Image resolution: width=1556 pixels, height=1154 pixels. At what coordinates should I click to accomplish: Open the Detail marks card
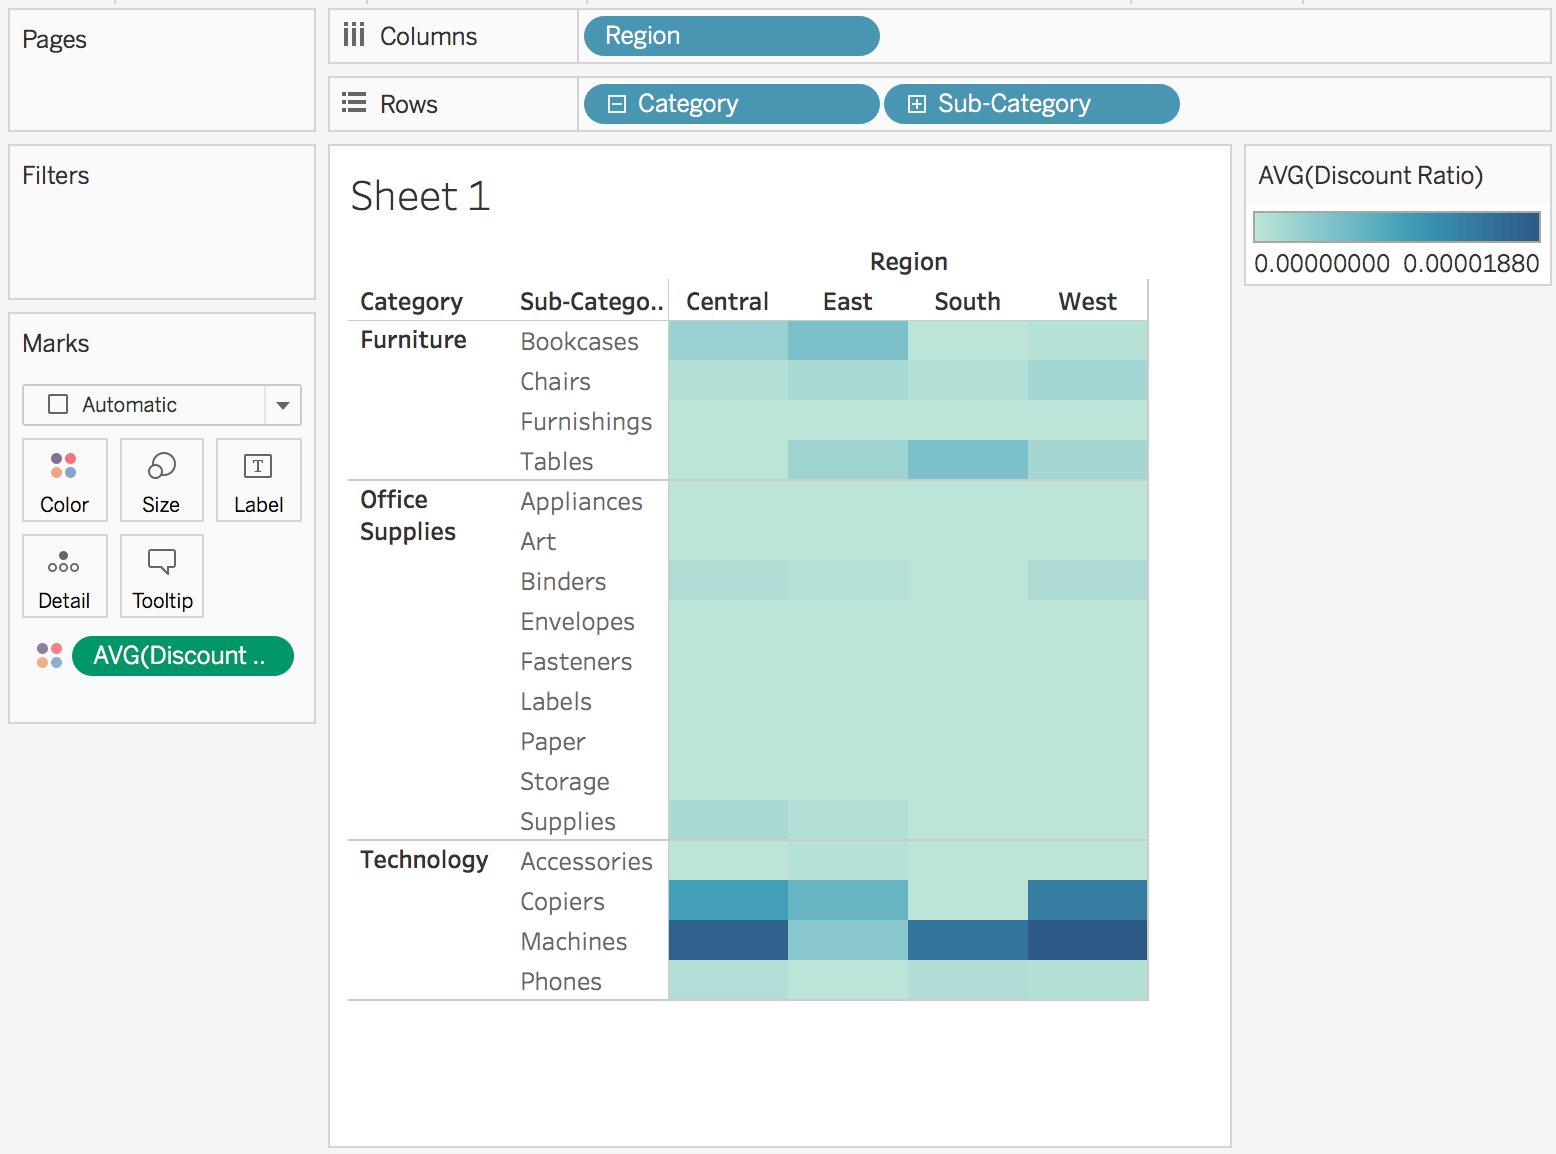click(64, 576)
